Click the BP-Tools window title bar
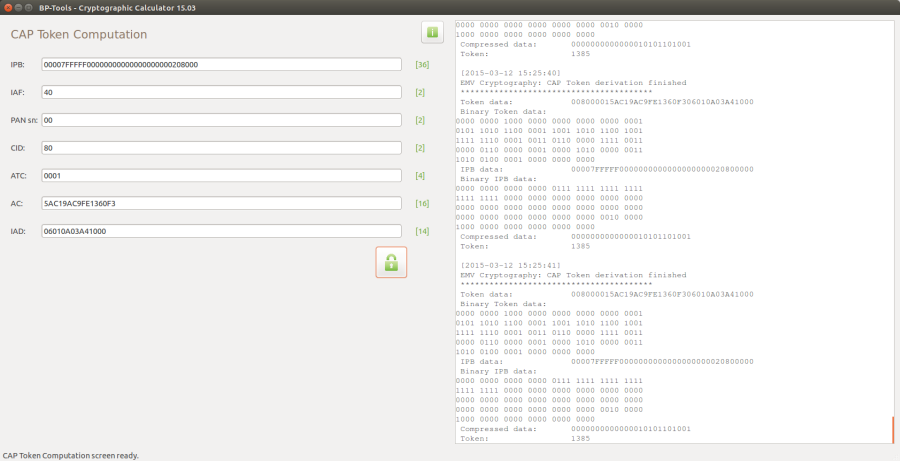Screen dimensions: 900x461 click(450, 7)
